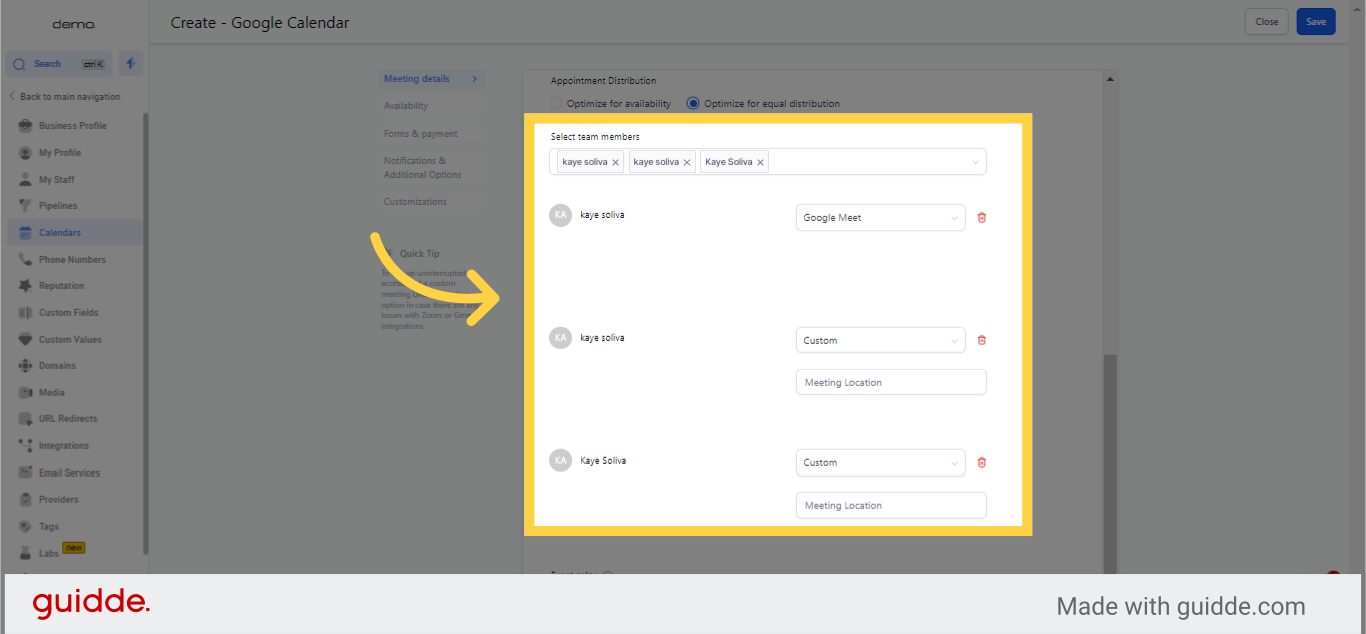
Task: Switch to the Availability tab
Action: click(406, 106)
